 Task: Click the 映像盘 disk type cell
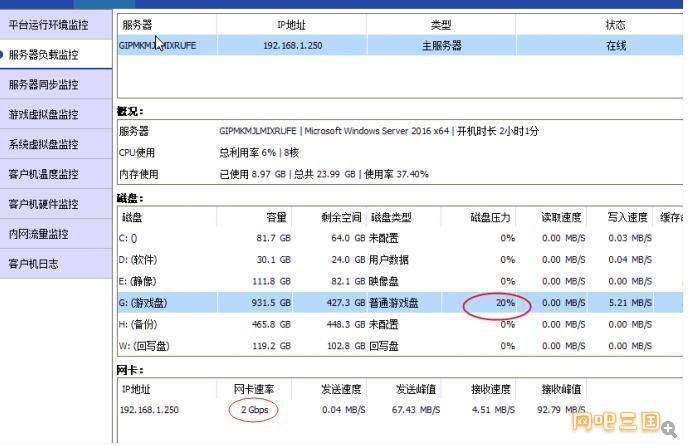(x=383, y=281)
